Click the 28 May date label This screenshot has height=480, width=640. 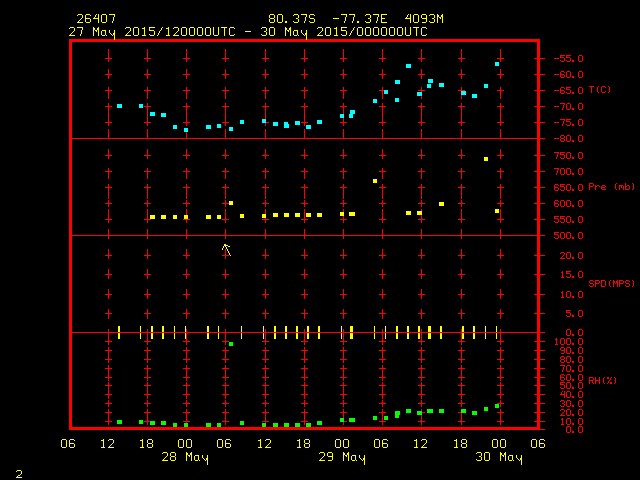[x=185, y=458]
